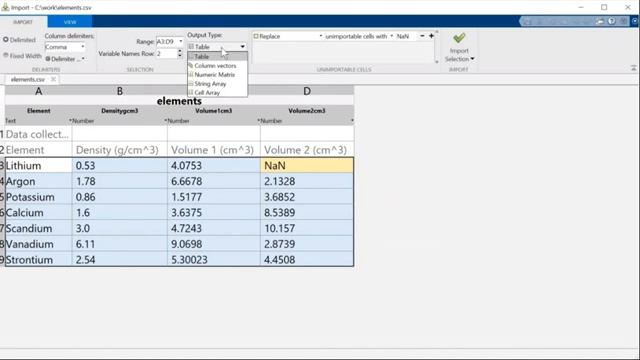Open the Volume2cm3 data type dropdown arrow
The width and height of the screenshot is (640, 360).
[352, 121]
